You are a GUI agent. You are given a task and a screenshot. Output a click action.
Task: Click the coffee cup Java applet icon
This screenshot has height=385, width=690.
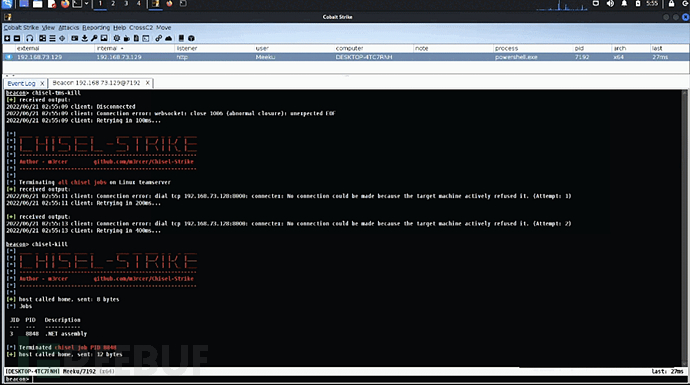[x=127, y=38]
